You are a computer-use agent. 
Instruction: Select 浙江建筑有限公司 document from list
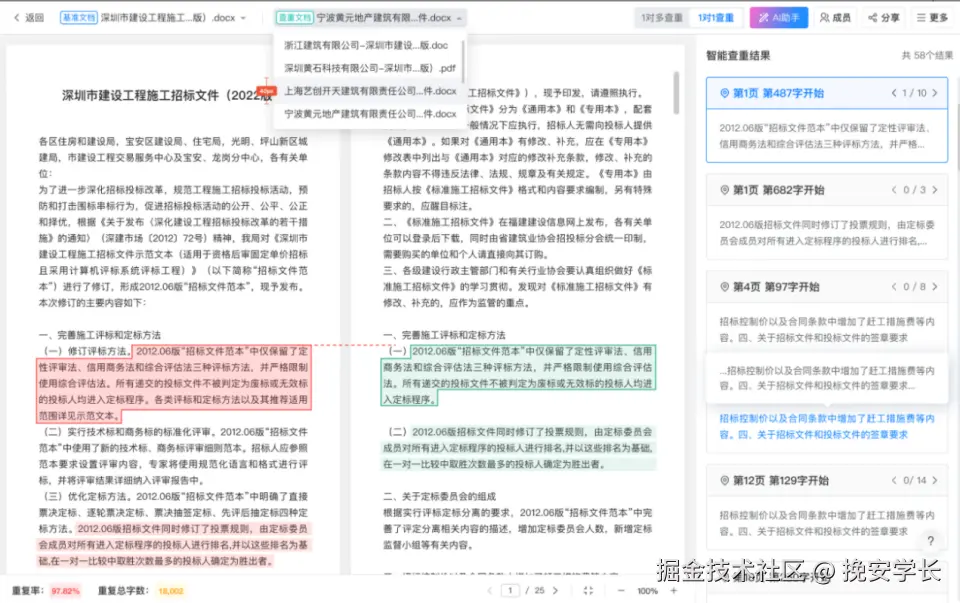366,45
